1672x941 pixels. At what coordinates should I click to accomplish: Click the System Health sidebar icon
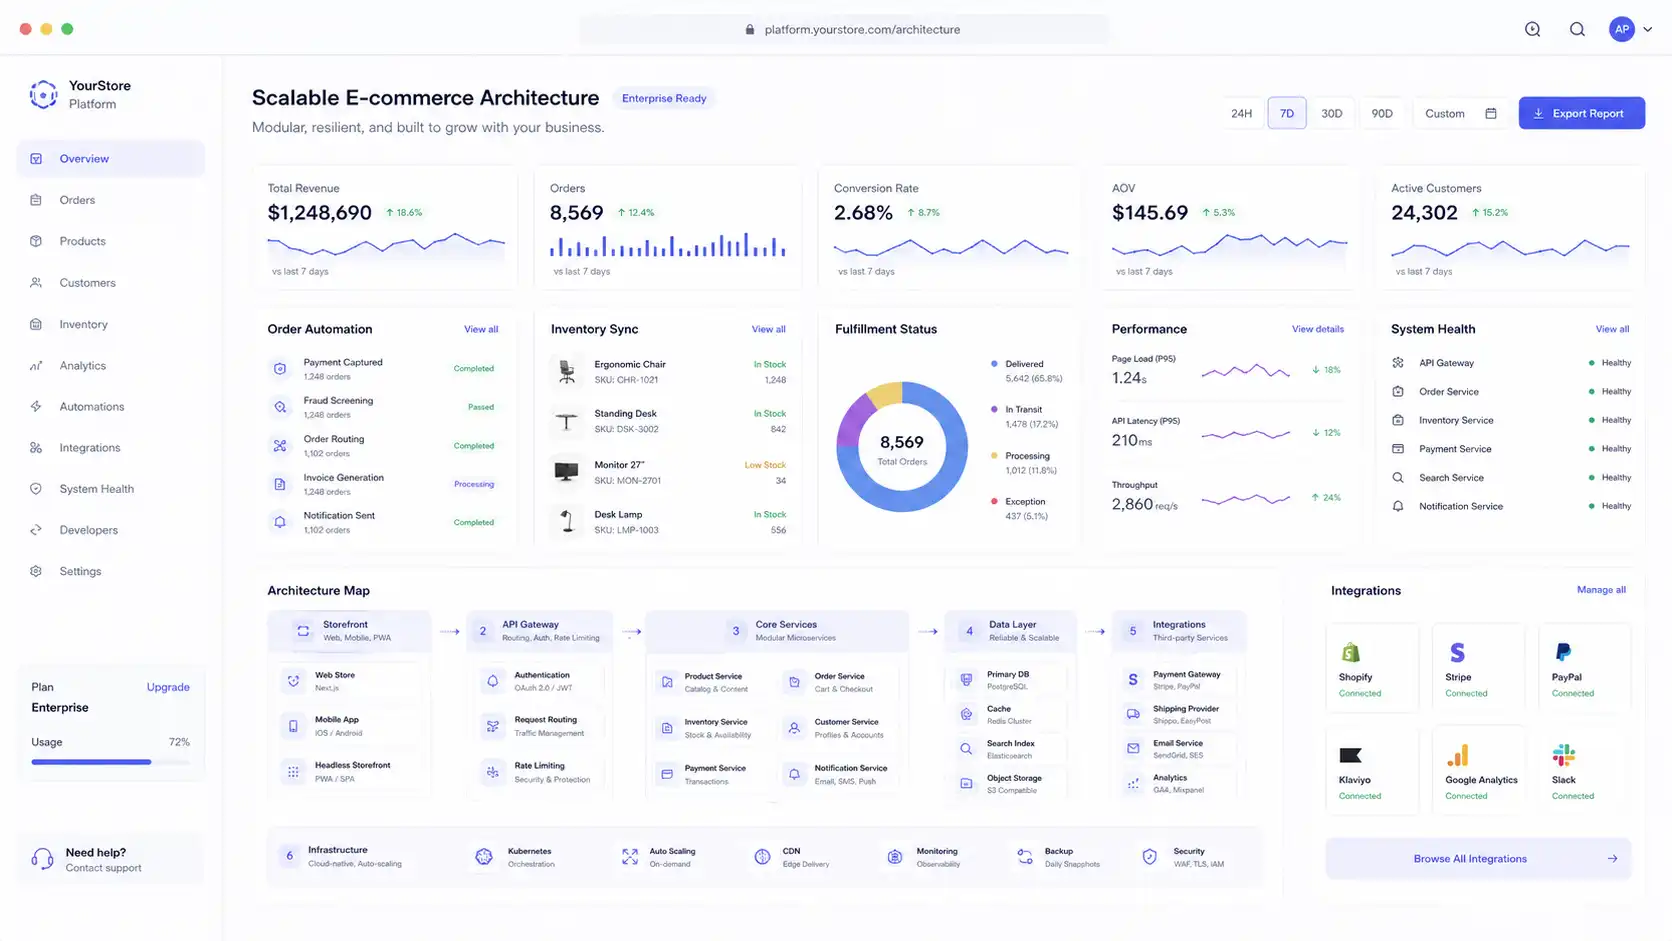click(35, 488)
